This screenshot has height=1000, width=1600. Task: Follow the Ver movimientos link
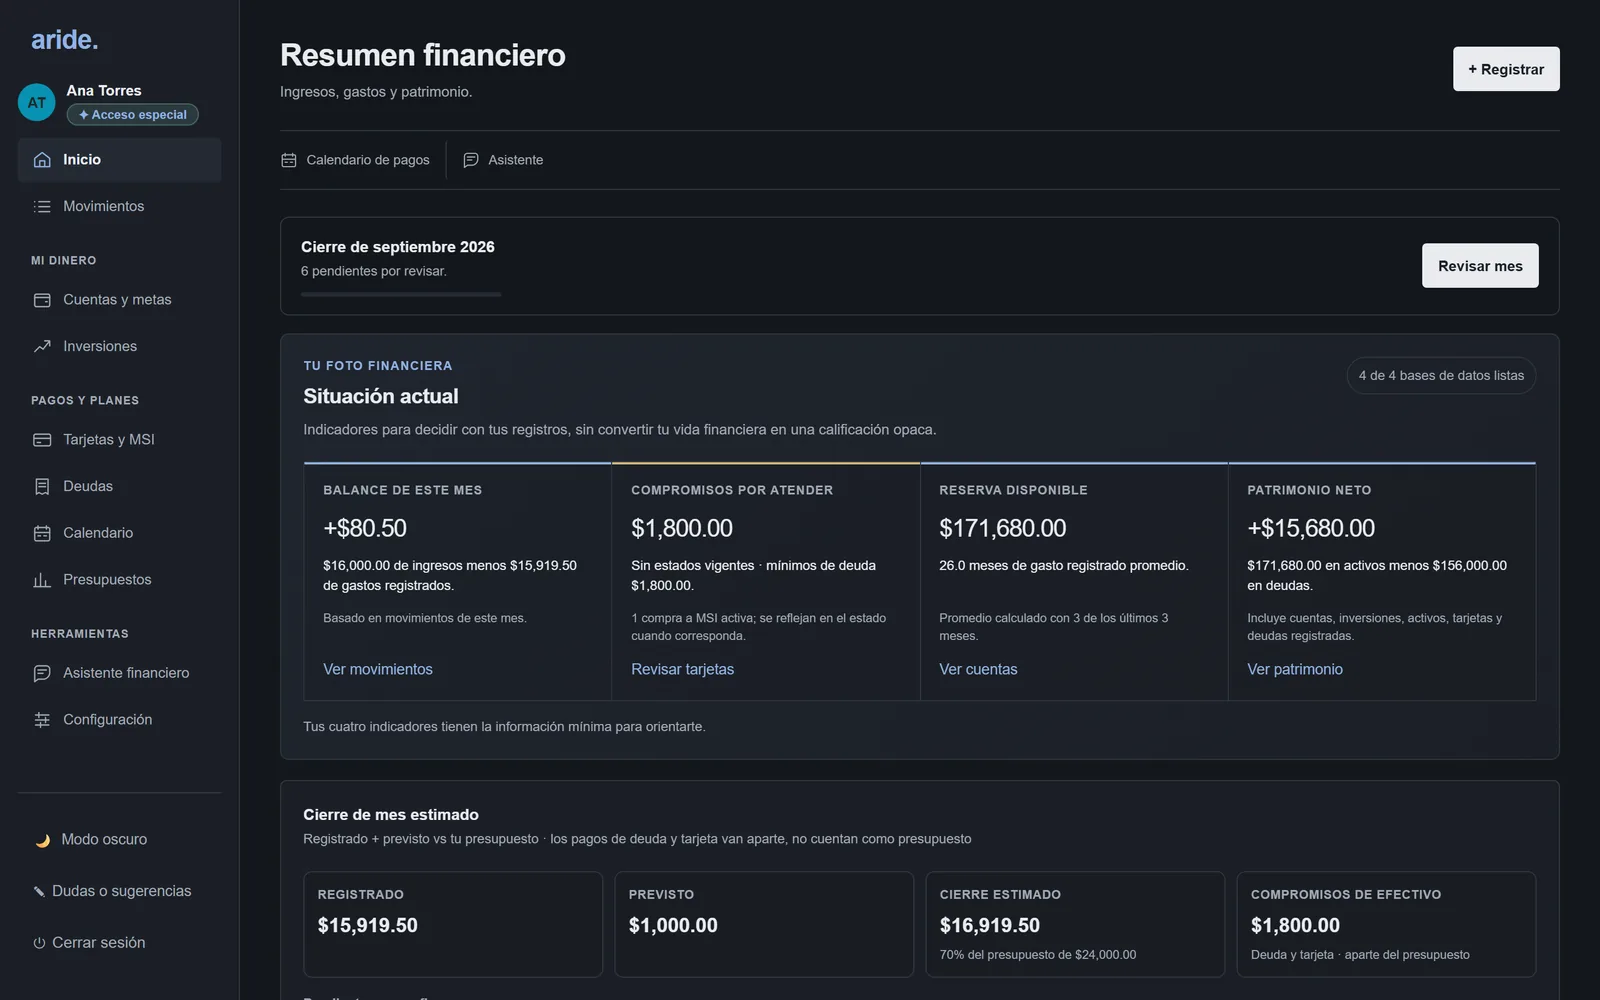pos(378,669)
